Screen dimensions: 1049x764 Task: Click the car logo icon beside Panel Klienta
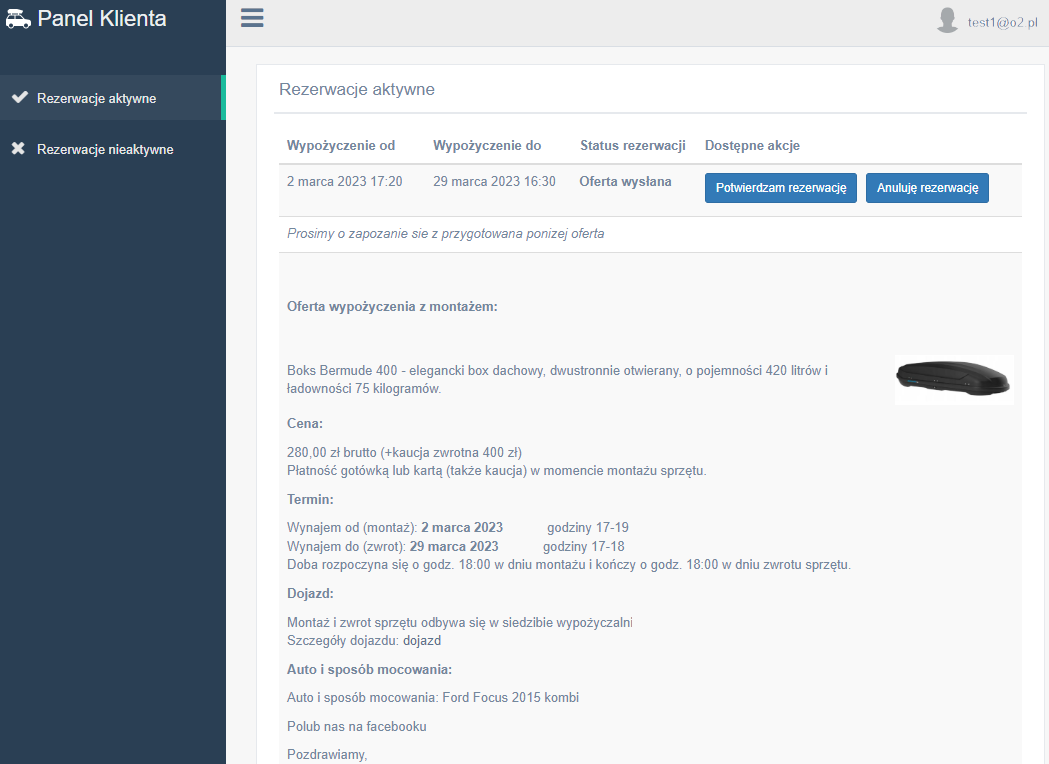click(18, 19)
